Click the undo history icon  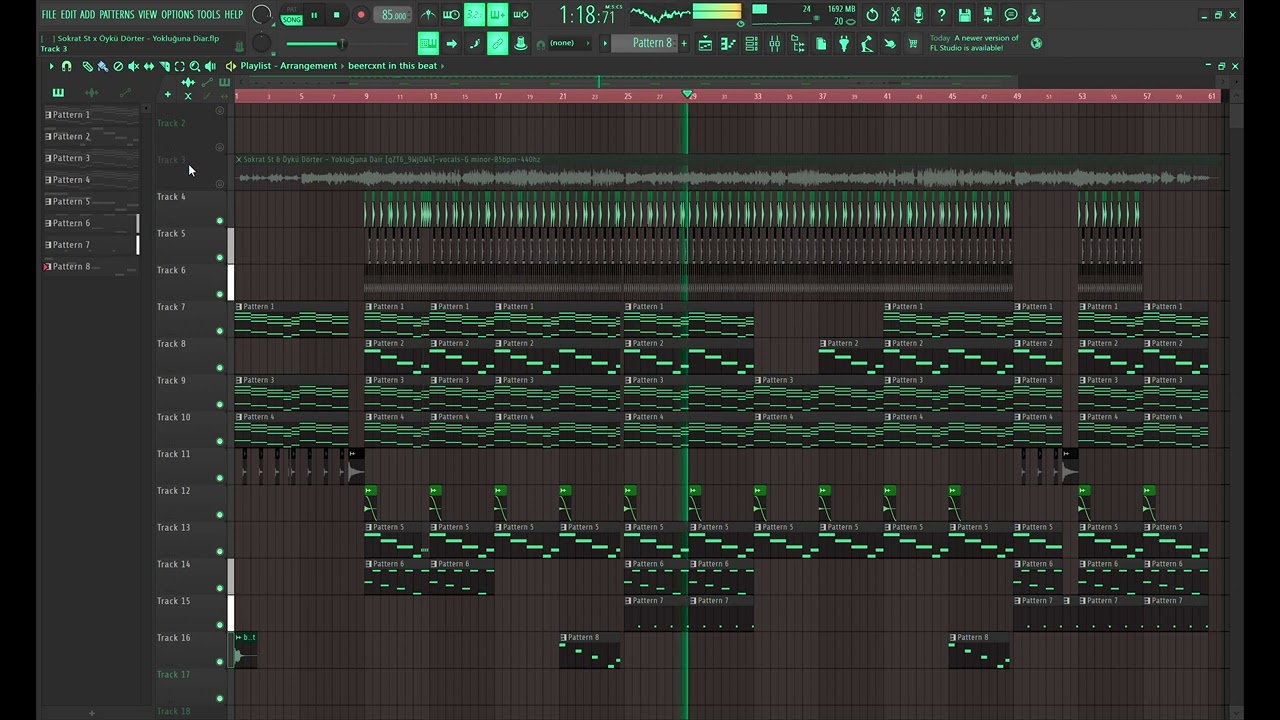tap(872, 15)
